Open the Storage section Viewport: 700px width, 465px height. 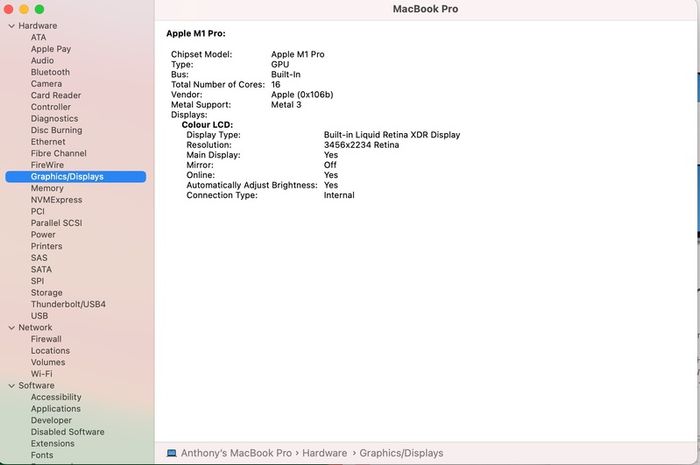point(47,293)
